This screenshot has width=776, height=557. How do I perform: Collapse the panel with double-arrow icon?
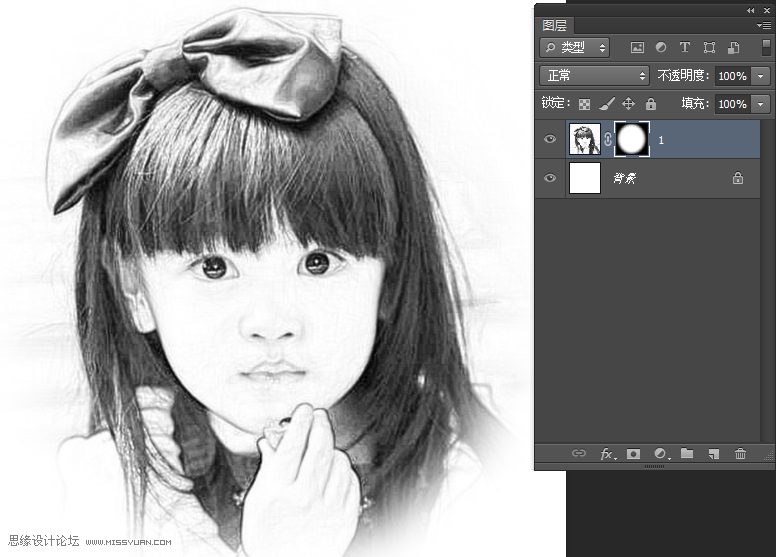coord(751,10)
